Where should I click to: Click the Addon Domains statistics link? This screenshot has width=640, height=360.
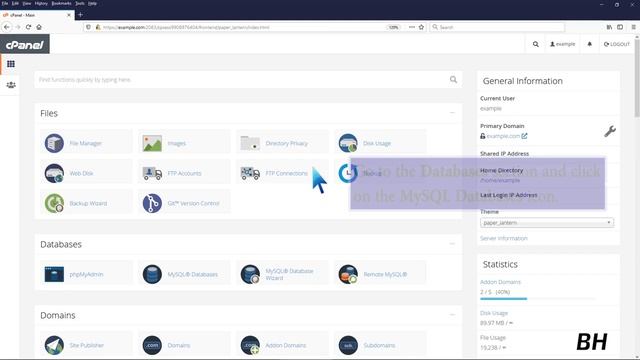tap(500, 282)
